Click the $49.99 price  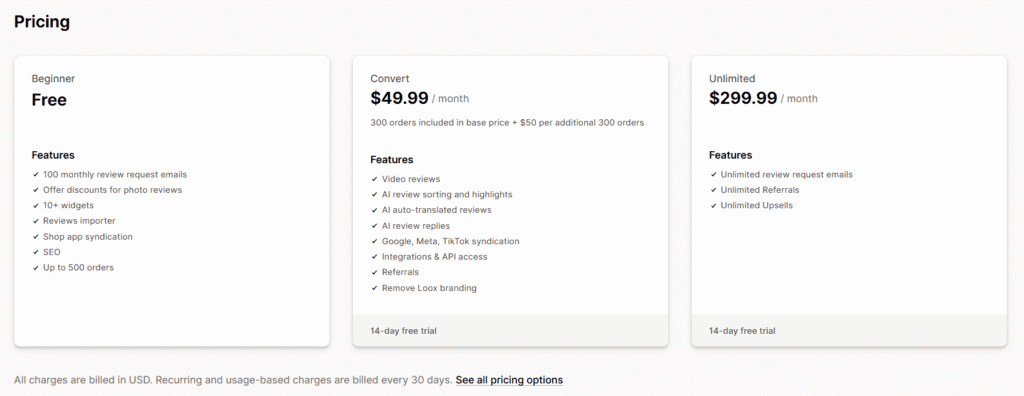tap(400, 98)
